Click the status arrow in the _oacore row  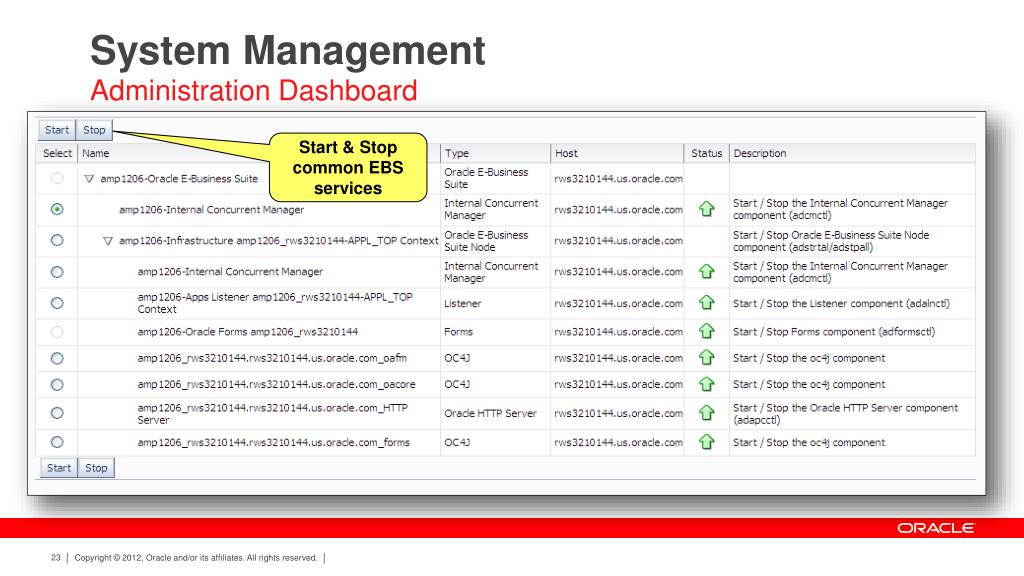(x=706, y=384)
